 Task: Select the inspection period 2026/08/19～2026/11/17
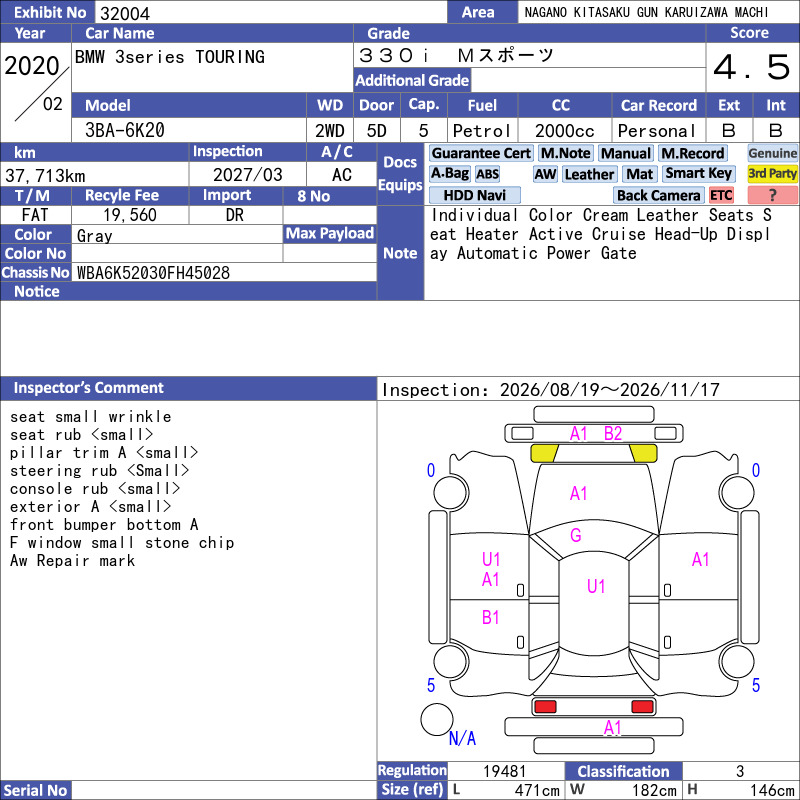pyautogui.click(x=610, y=390)
